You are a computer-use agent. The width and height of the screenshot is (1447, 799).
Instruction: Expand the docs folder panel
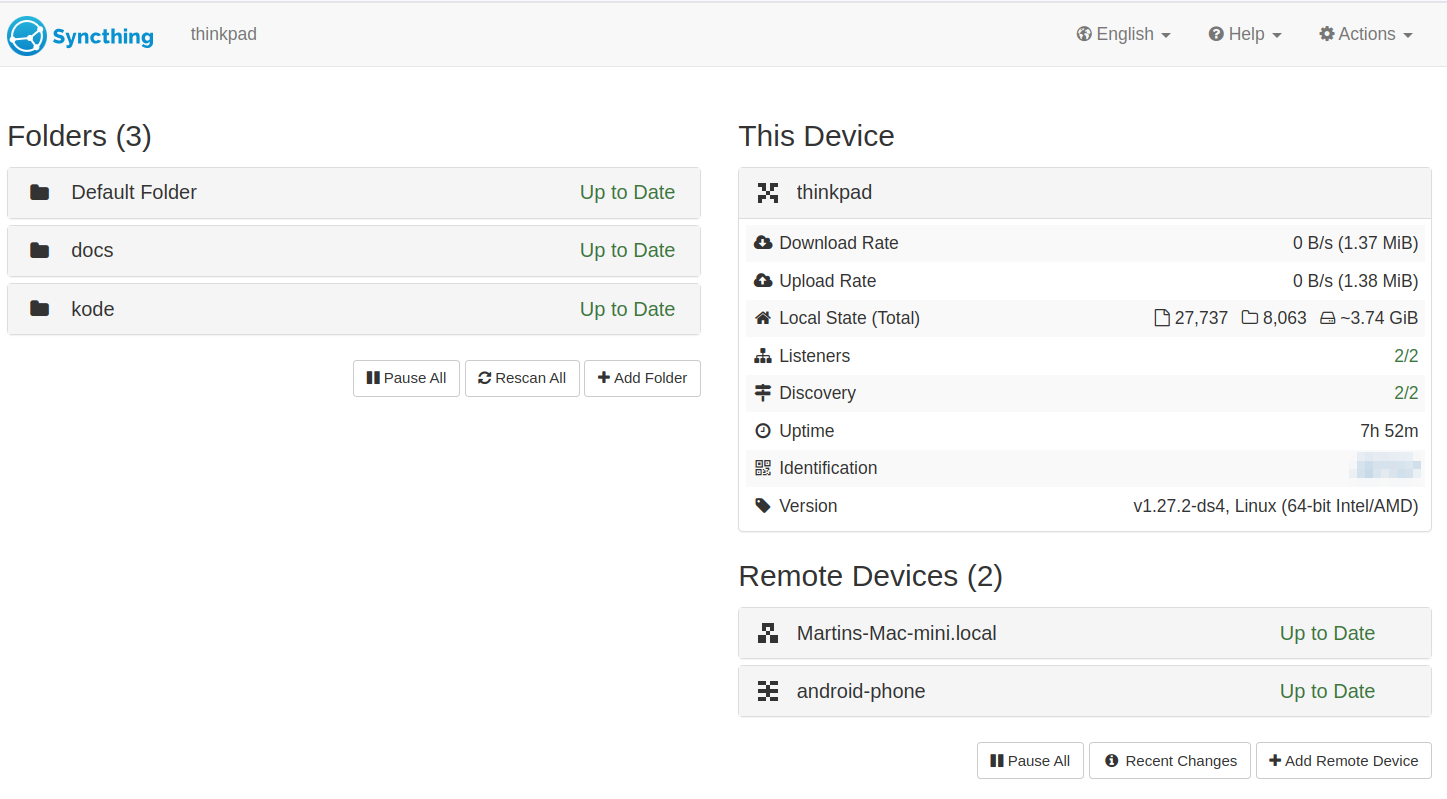pos(354,251)
